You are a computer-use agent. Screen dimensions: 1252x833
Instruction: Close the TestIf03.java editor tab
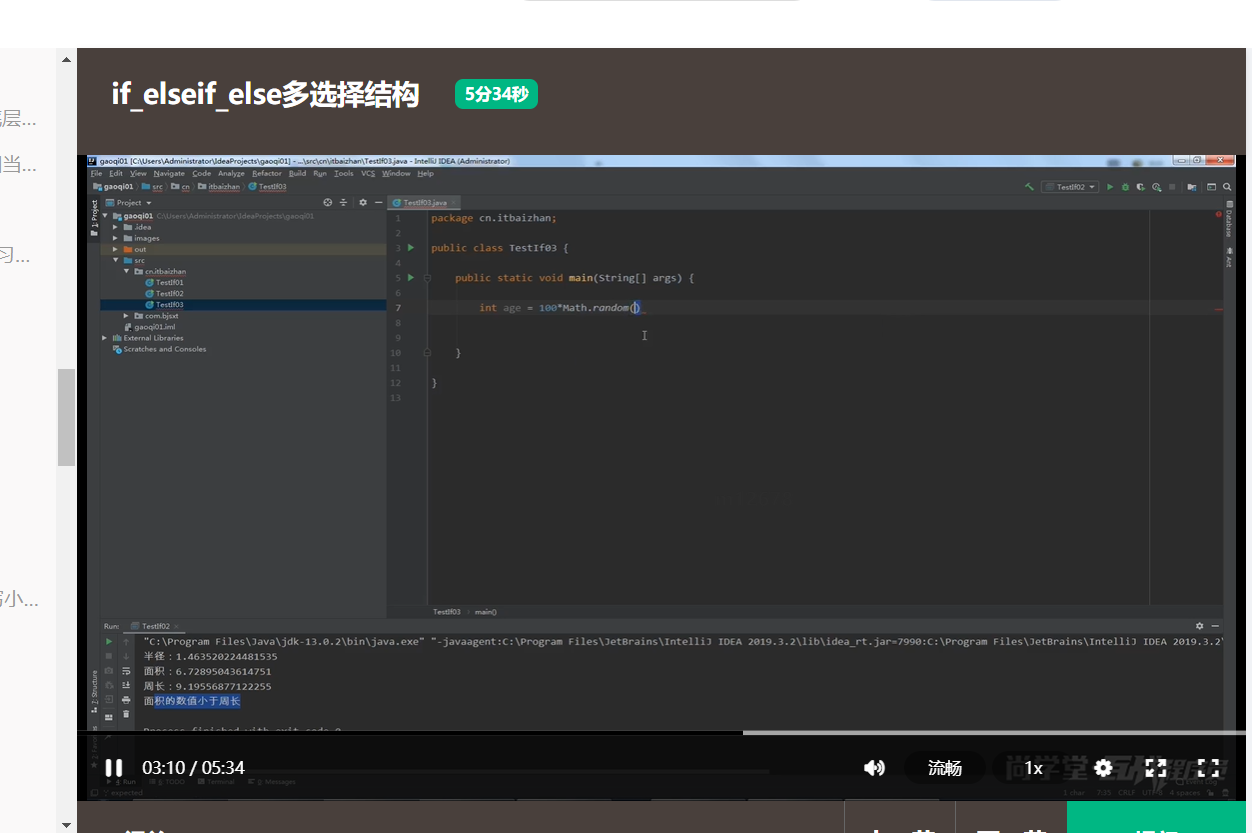pyautogui.click(x=453, y=202)
